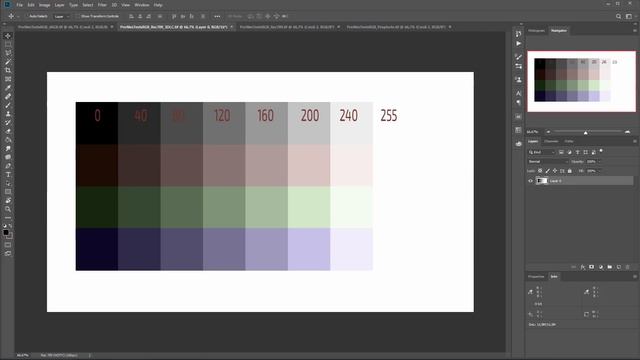
Task: Open the layer filter Kind dropdown
Action: 542,152
